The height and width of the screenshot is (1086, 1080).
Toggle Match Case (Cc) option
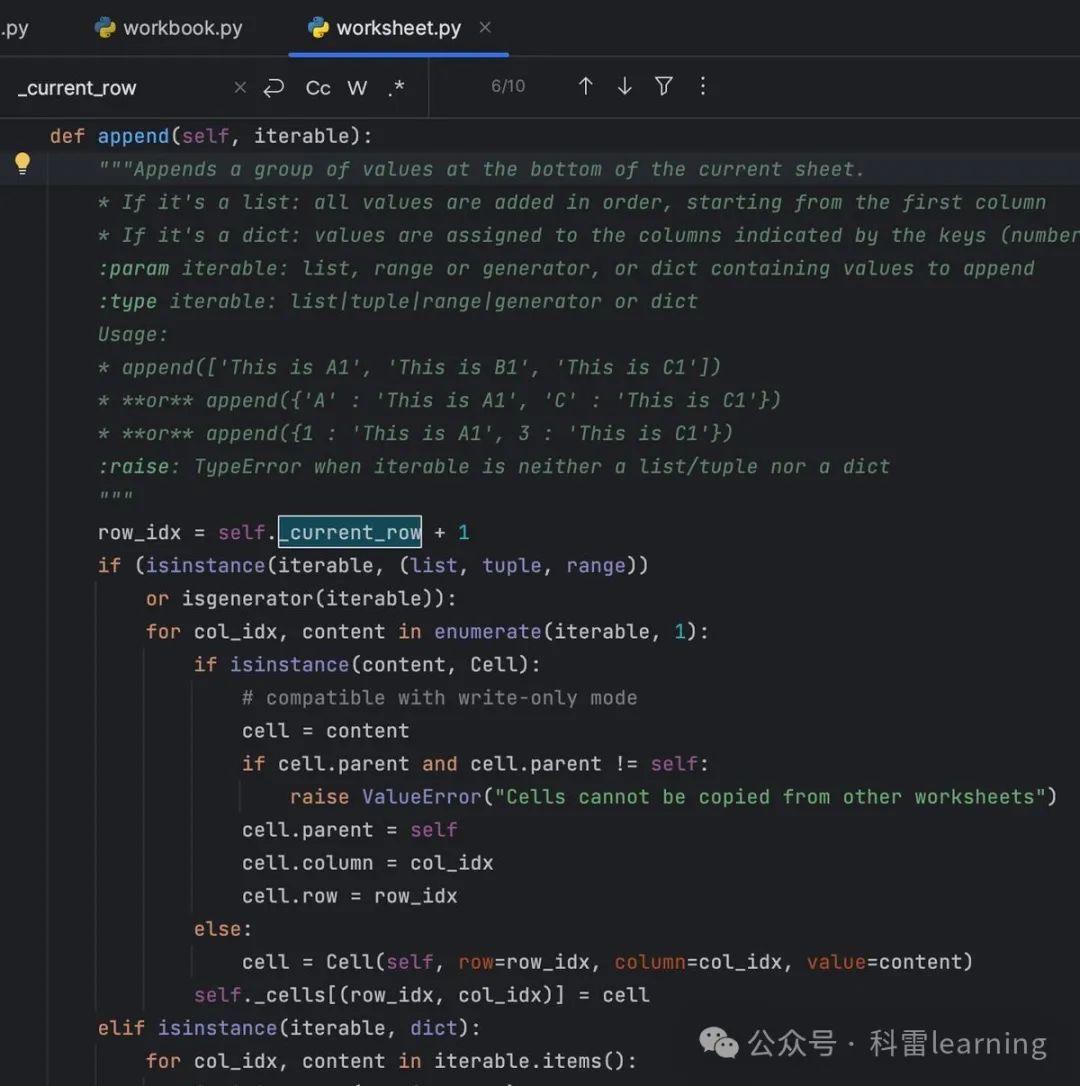pos(318,88)
